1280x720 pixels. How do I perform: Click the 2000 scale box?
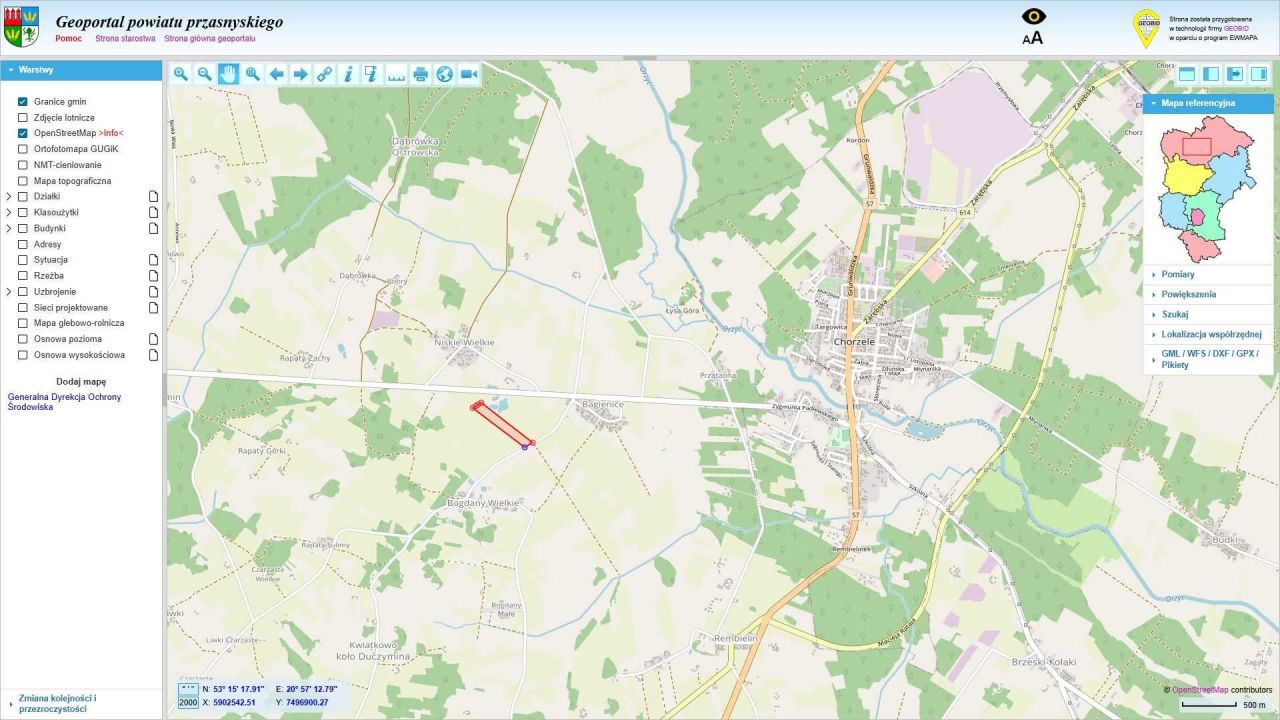tap(188, 702)
